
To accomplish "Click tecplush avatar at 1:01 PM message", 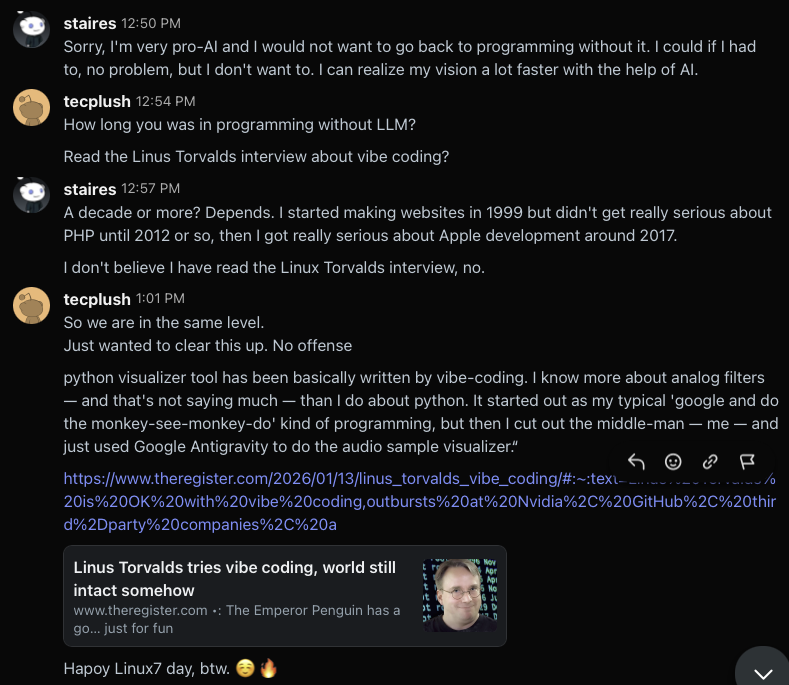I will pos(31,306).
